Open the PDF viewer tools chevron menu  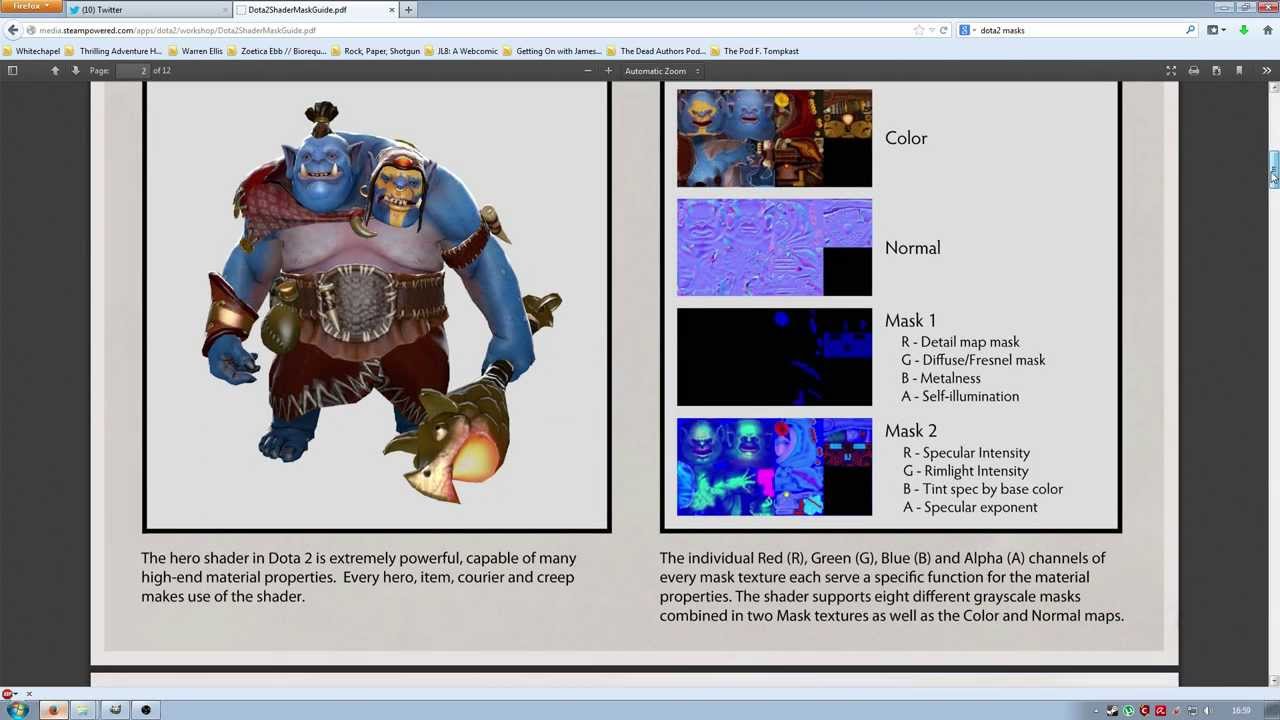1266,71
